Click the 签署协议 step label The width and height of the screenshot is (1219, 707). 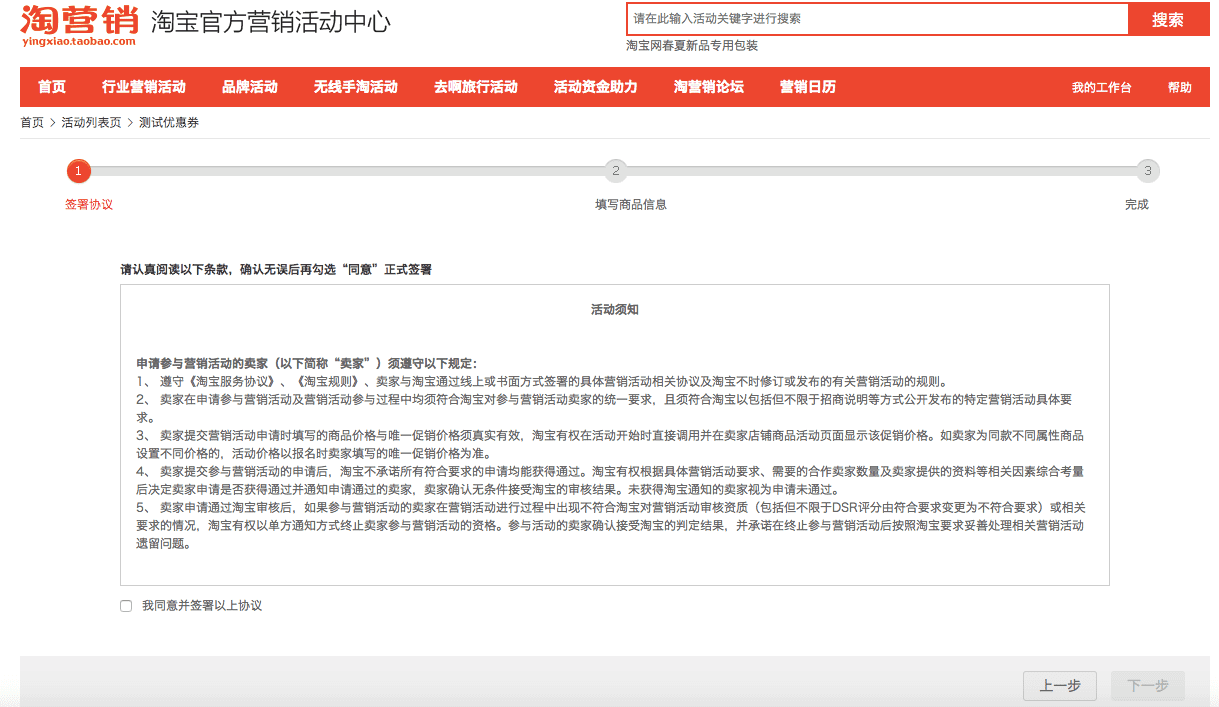click(x=89, y=204)
